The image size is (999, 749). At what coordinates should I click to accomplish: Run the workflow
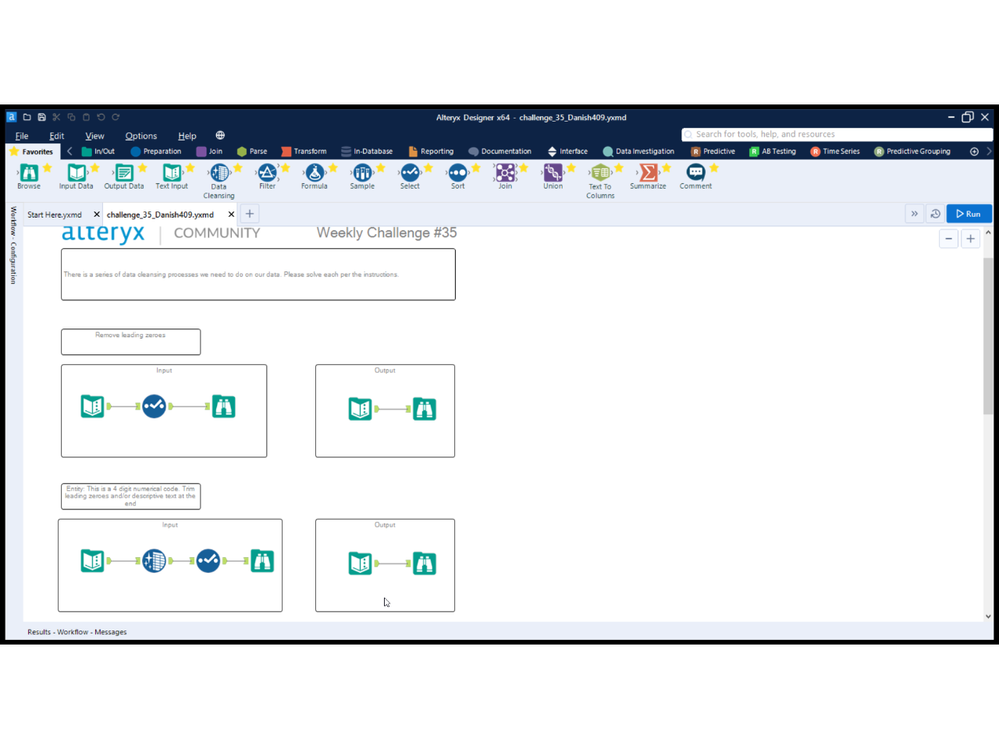tap(969, 214)
